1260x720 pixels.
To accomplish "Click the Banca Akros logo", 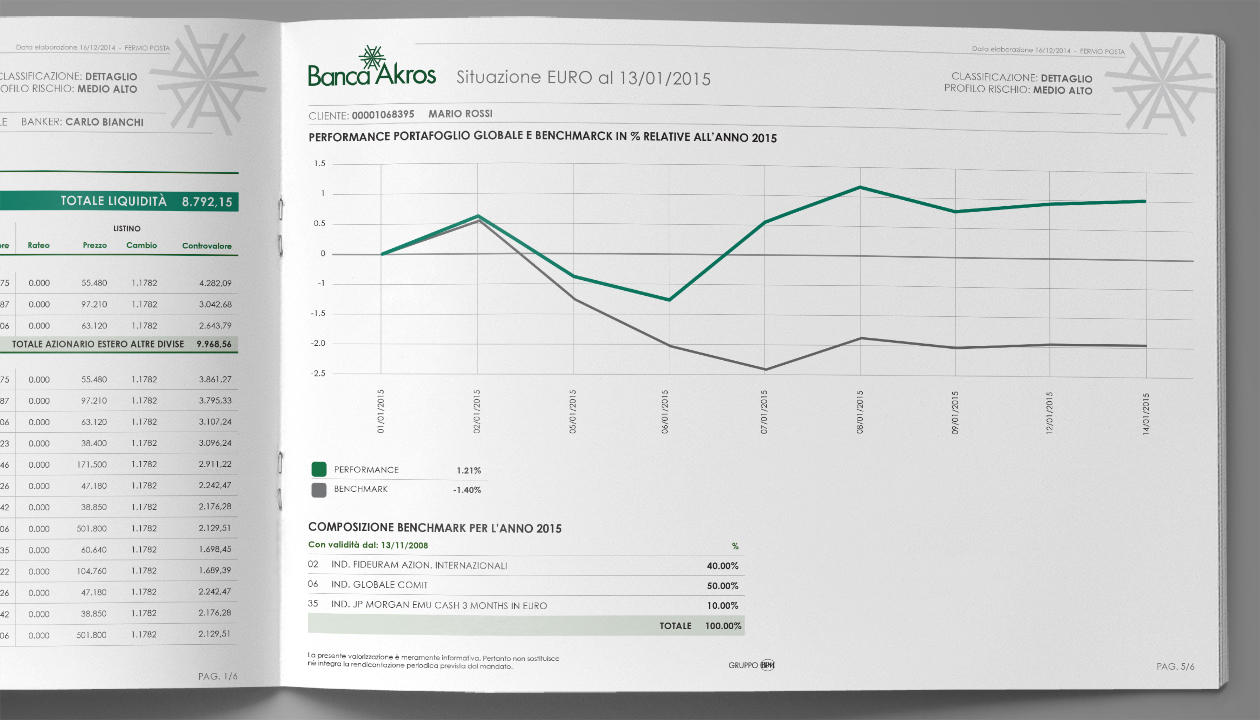I will (x=372, y=67).
